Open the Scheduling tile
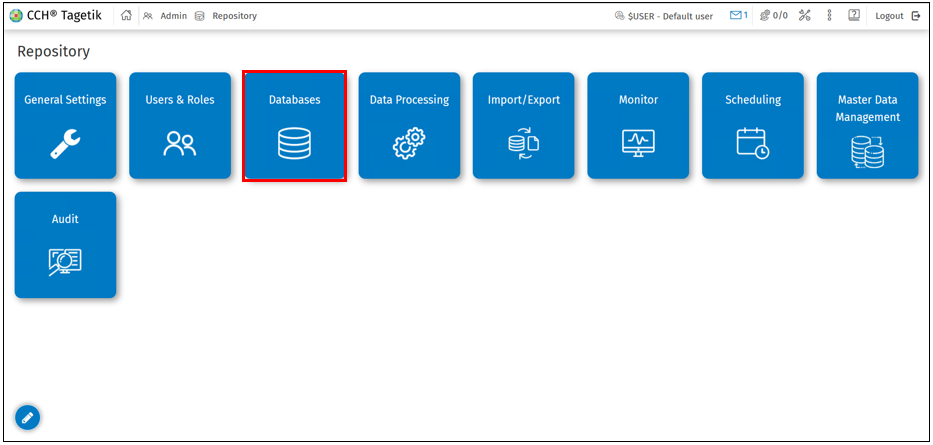Image resolution: width=933 pixels, height=445 pixels. 753,126
